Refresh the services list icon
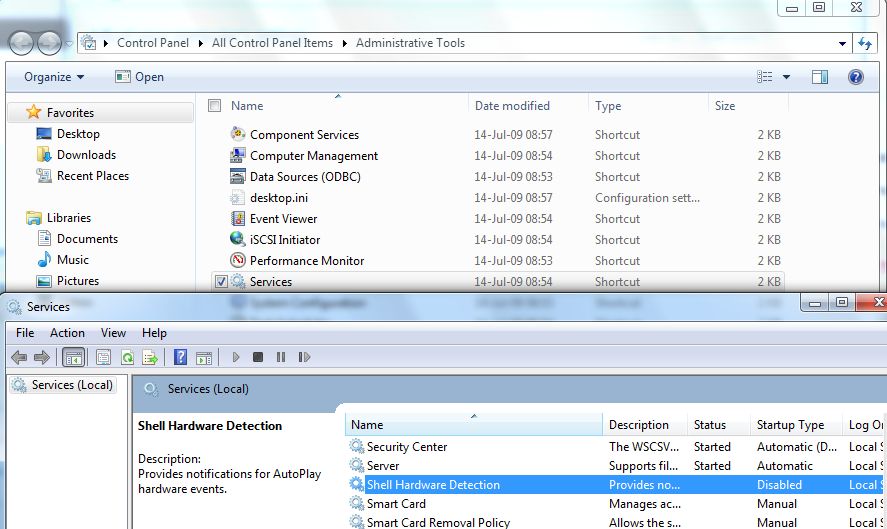 pyautogui.click(x=127, y=358)
